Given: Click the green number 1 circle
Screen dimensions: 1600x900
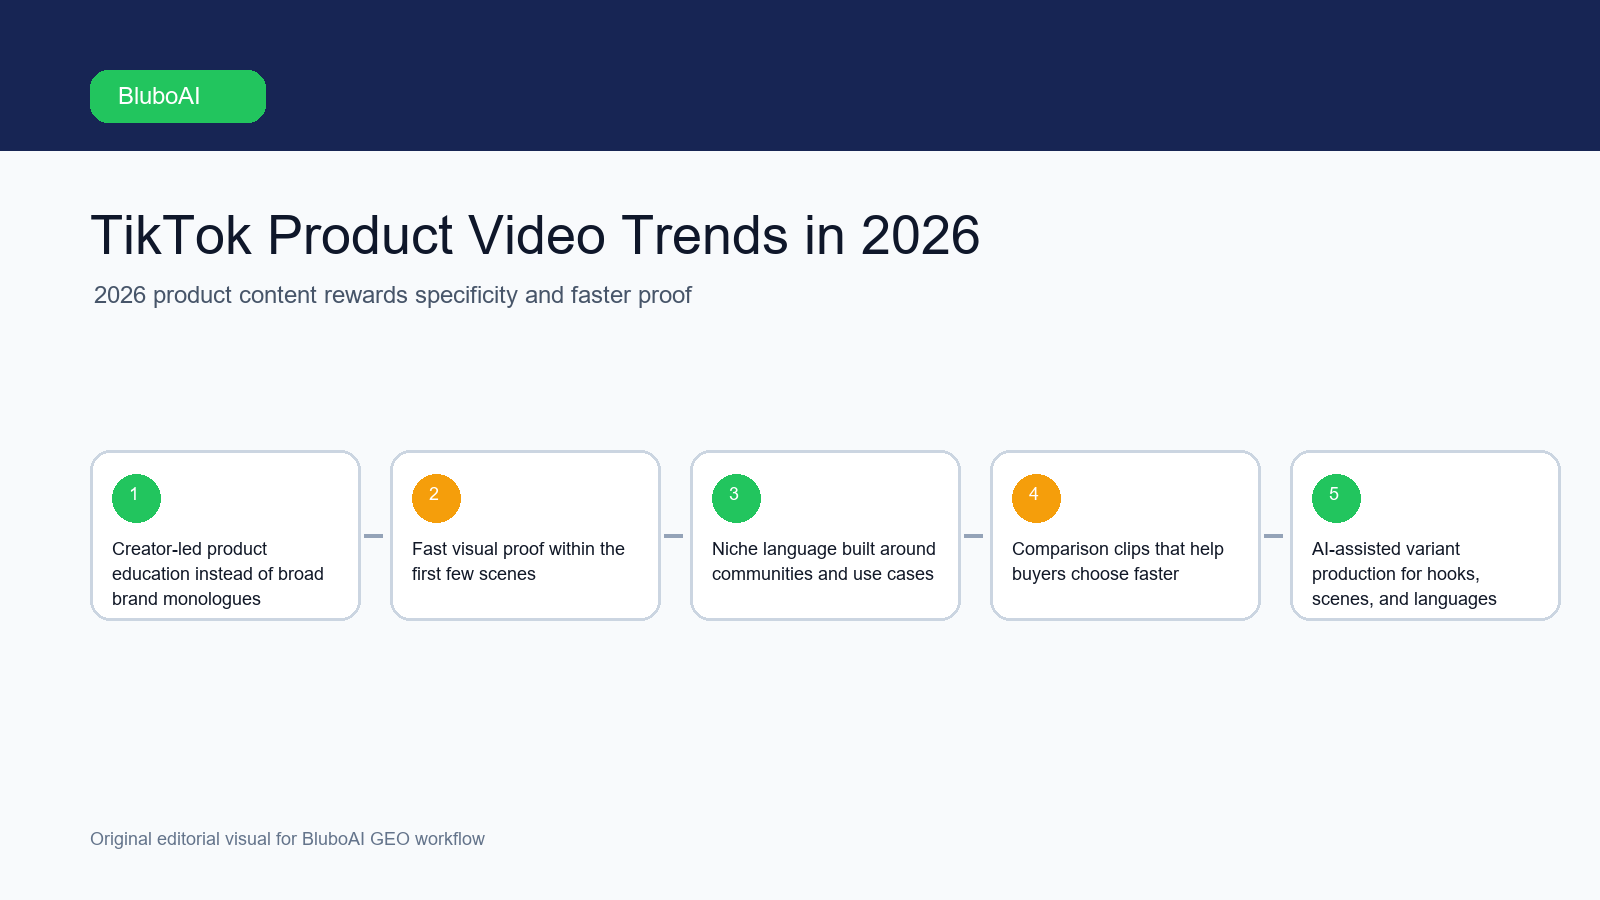Looking at the screenshot, I should [x=136, y=498].
